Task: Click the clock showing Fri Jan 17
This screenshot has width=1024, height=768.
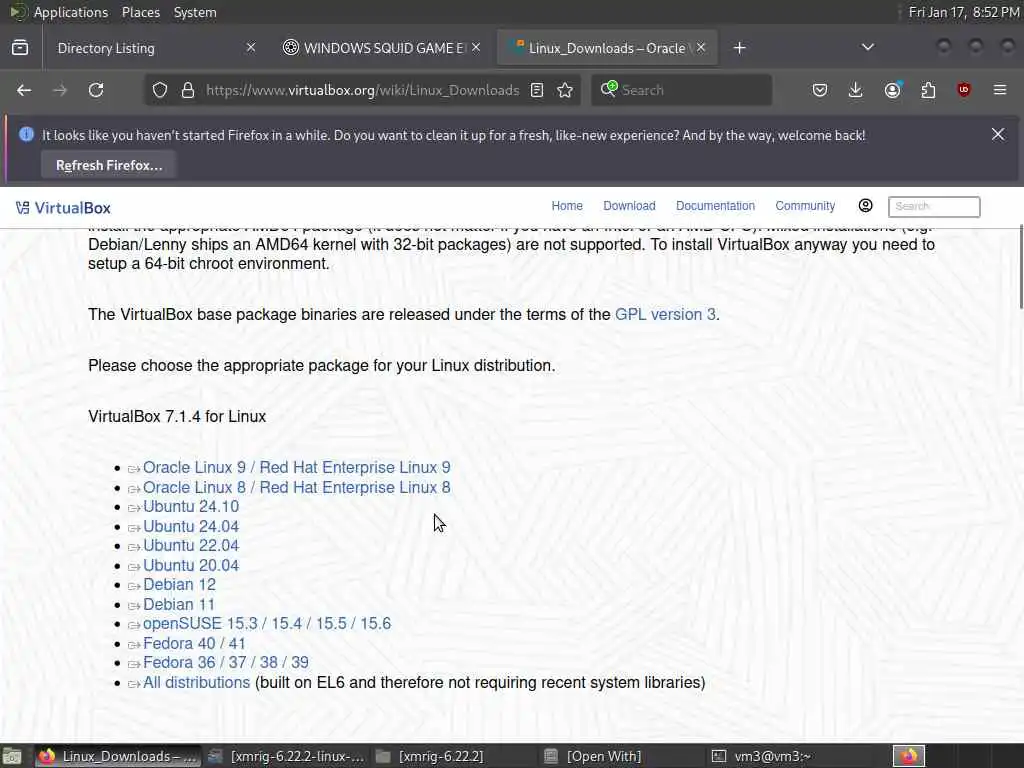Action: pos(964,12)
